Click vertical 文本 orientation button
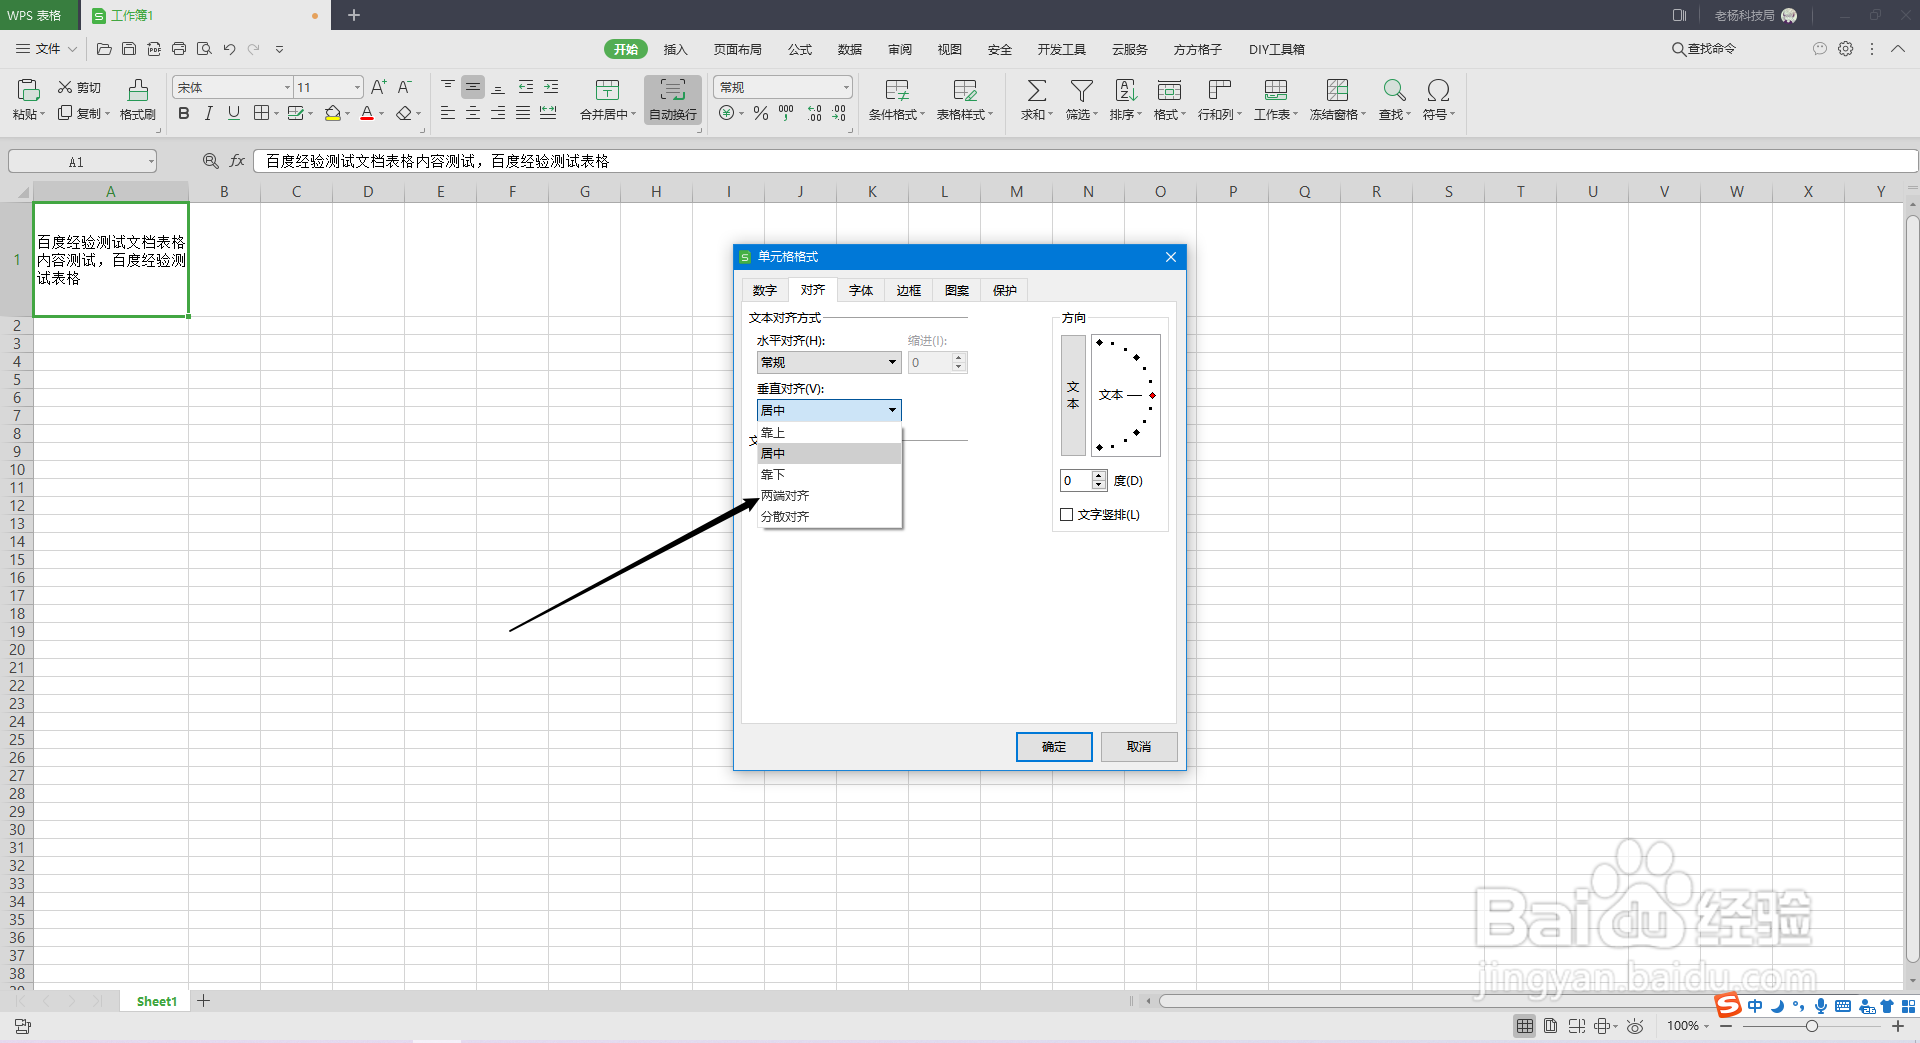The height and width of the screenshot is (1043, 1920). point(1073,395)
